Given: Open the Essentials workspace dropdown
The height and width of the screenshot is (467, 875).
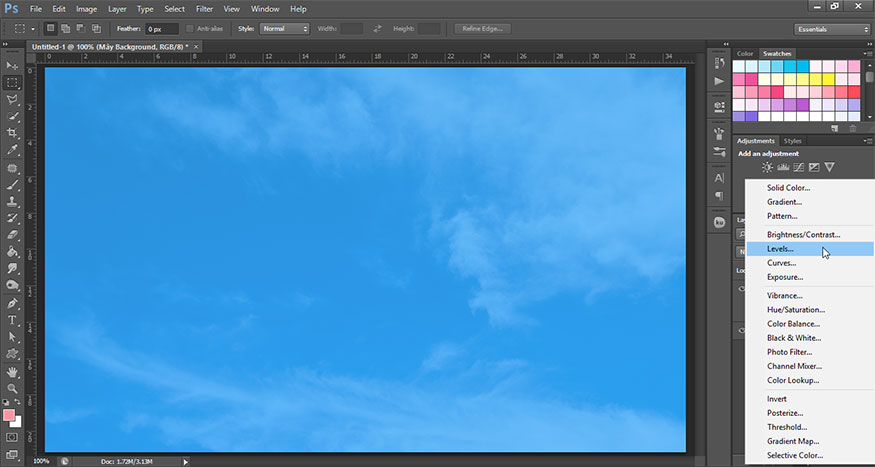Looking at the screenshot, I should click(831, 29).
